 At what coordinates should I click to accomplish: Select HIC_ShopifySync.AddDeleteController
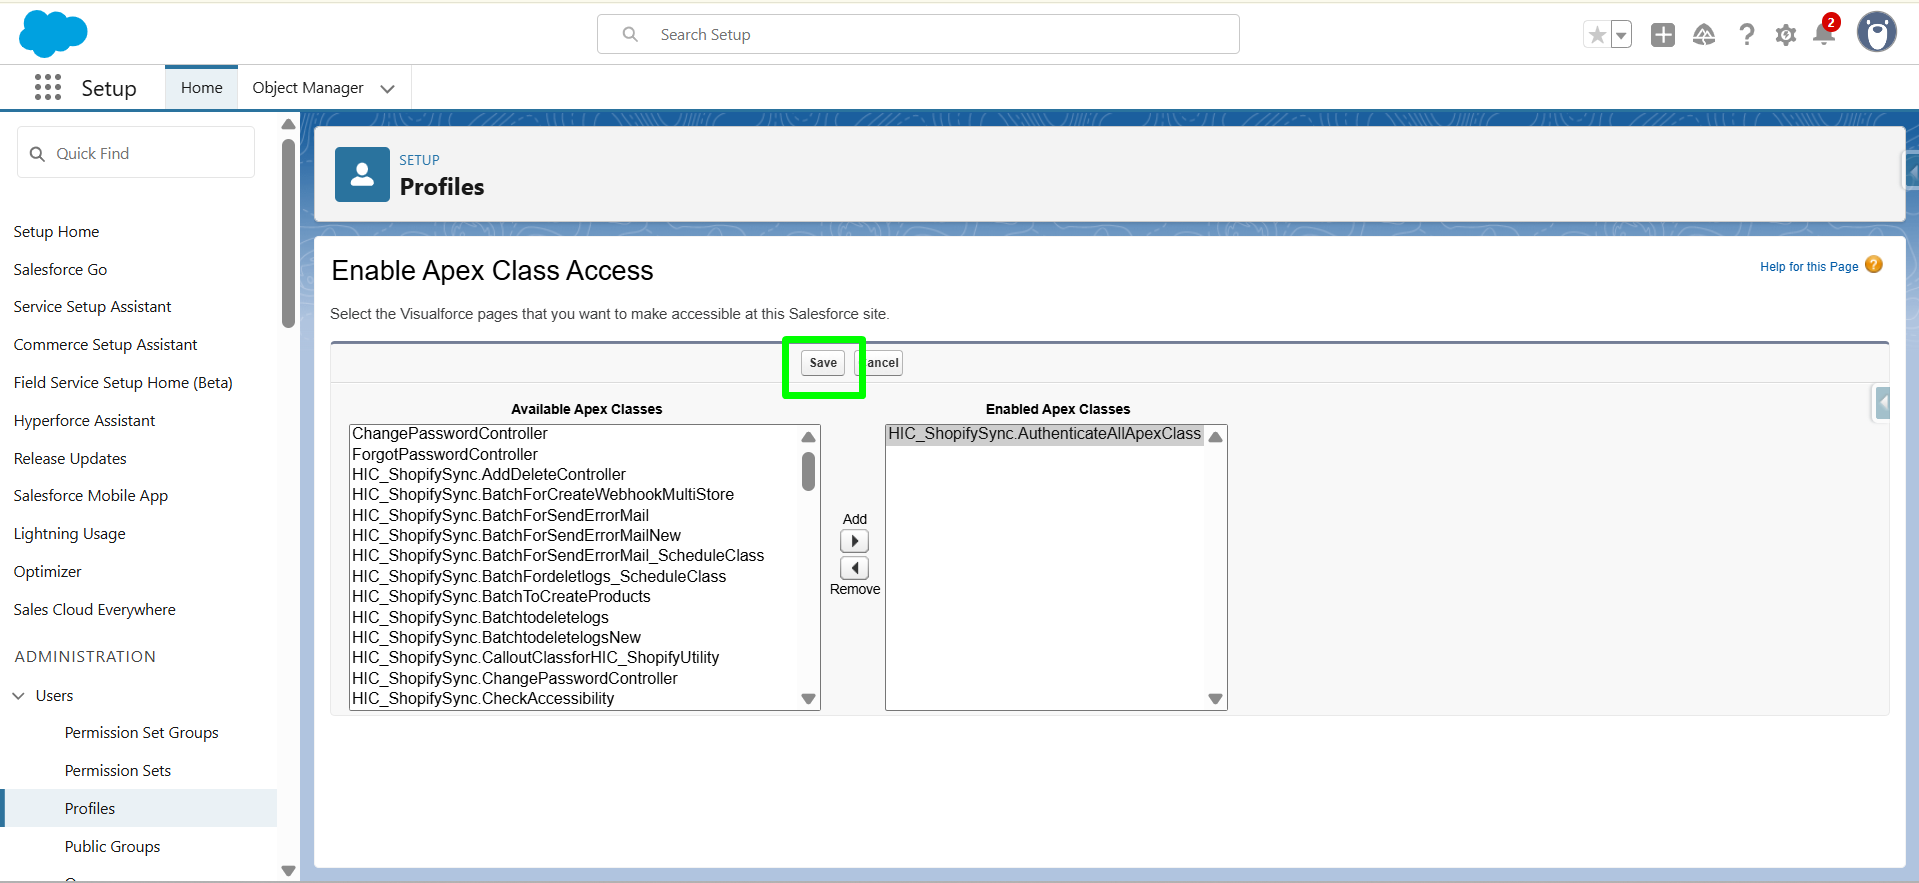coord(488,475)
